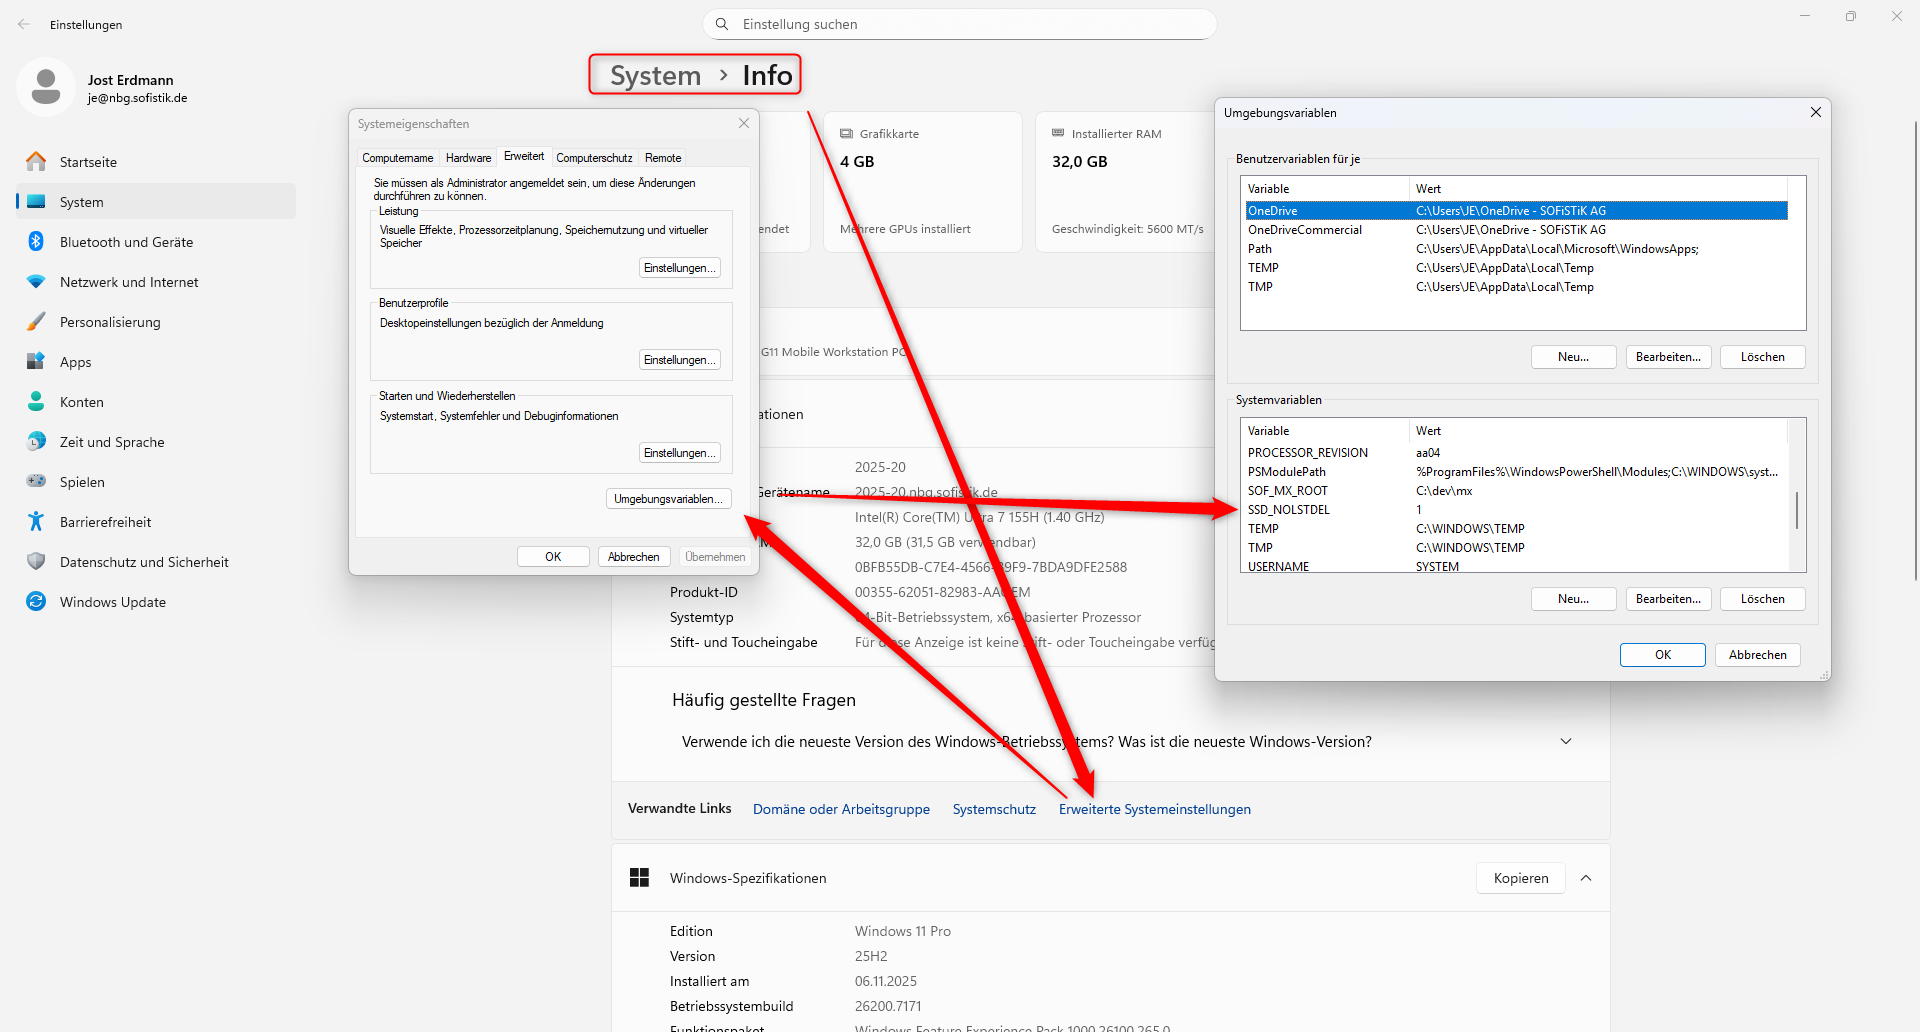Open the Computerschutz tab
The height and width of the screenshot is (1032, 1920).
594,158
